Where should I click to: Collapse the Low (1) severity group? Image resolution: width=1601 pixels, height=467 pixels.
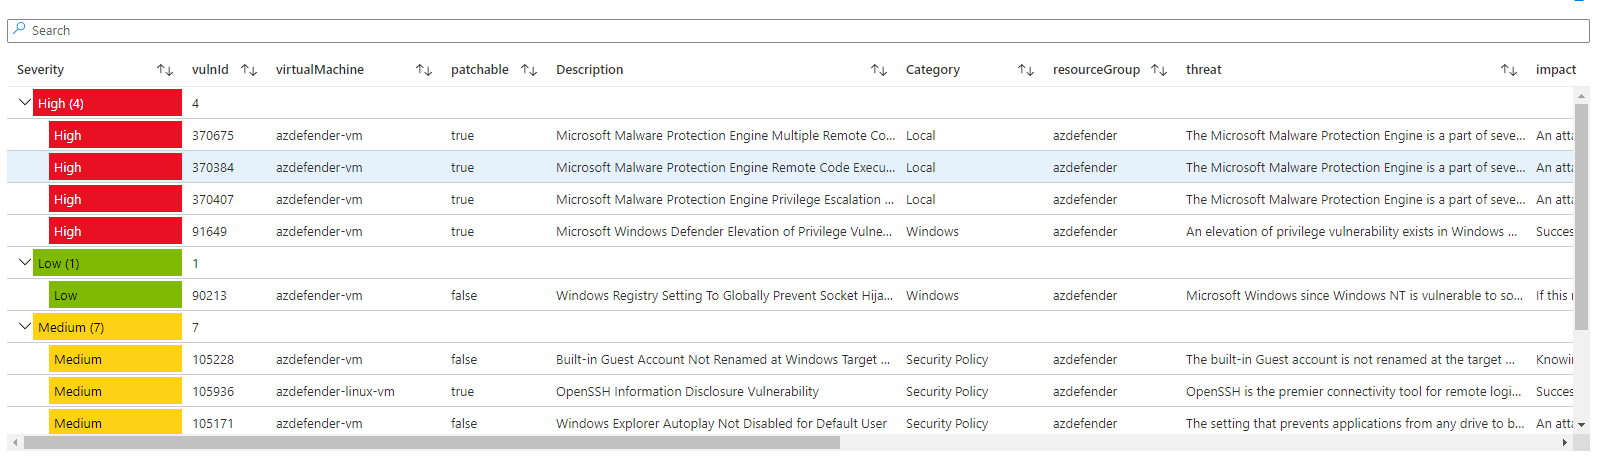point(25,263)
